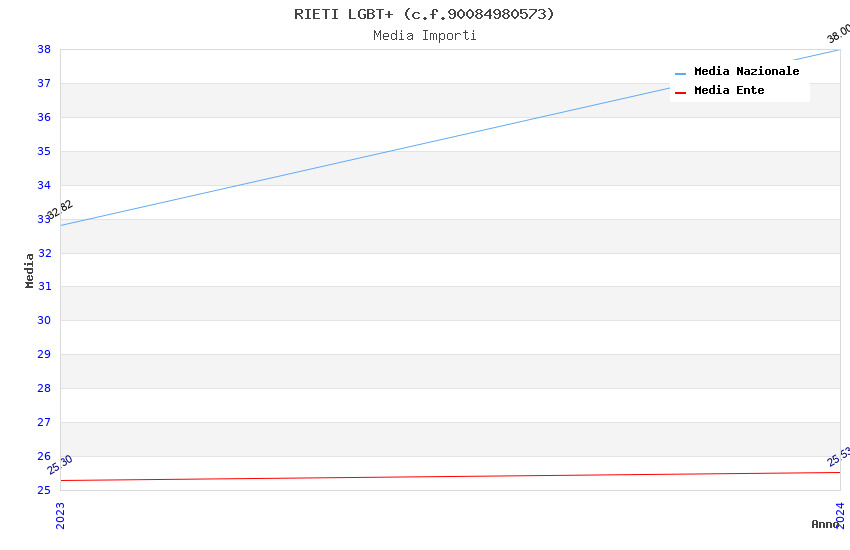
Task: Select the Media Nazionale legend label
Action: coord(746,71)
